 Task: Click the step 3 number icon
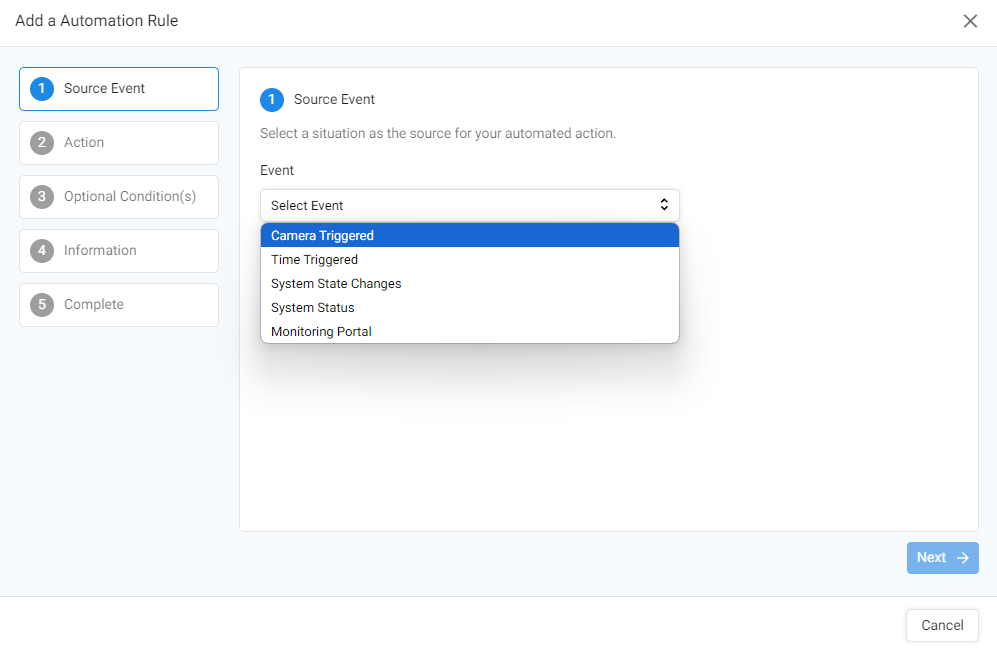[42, 197]
